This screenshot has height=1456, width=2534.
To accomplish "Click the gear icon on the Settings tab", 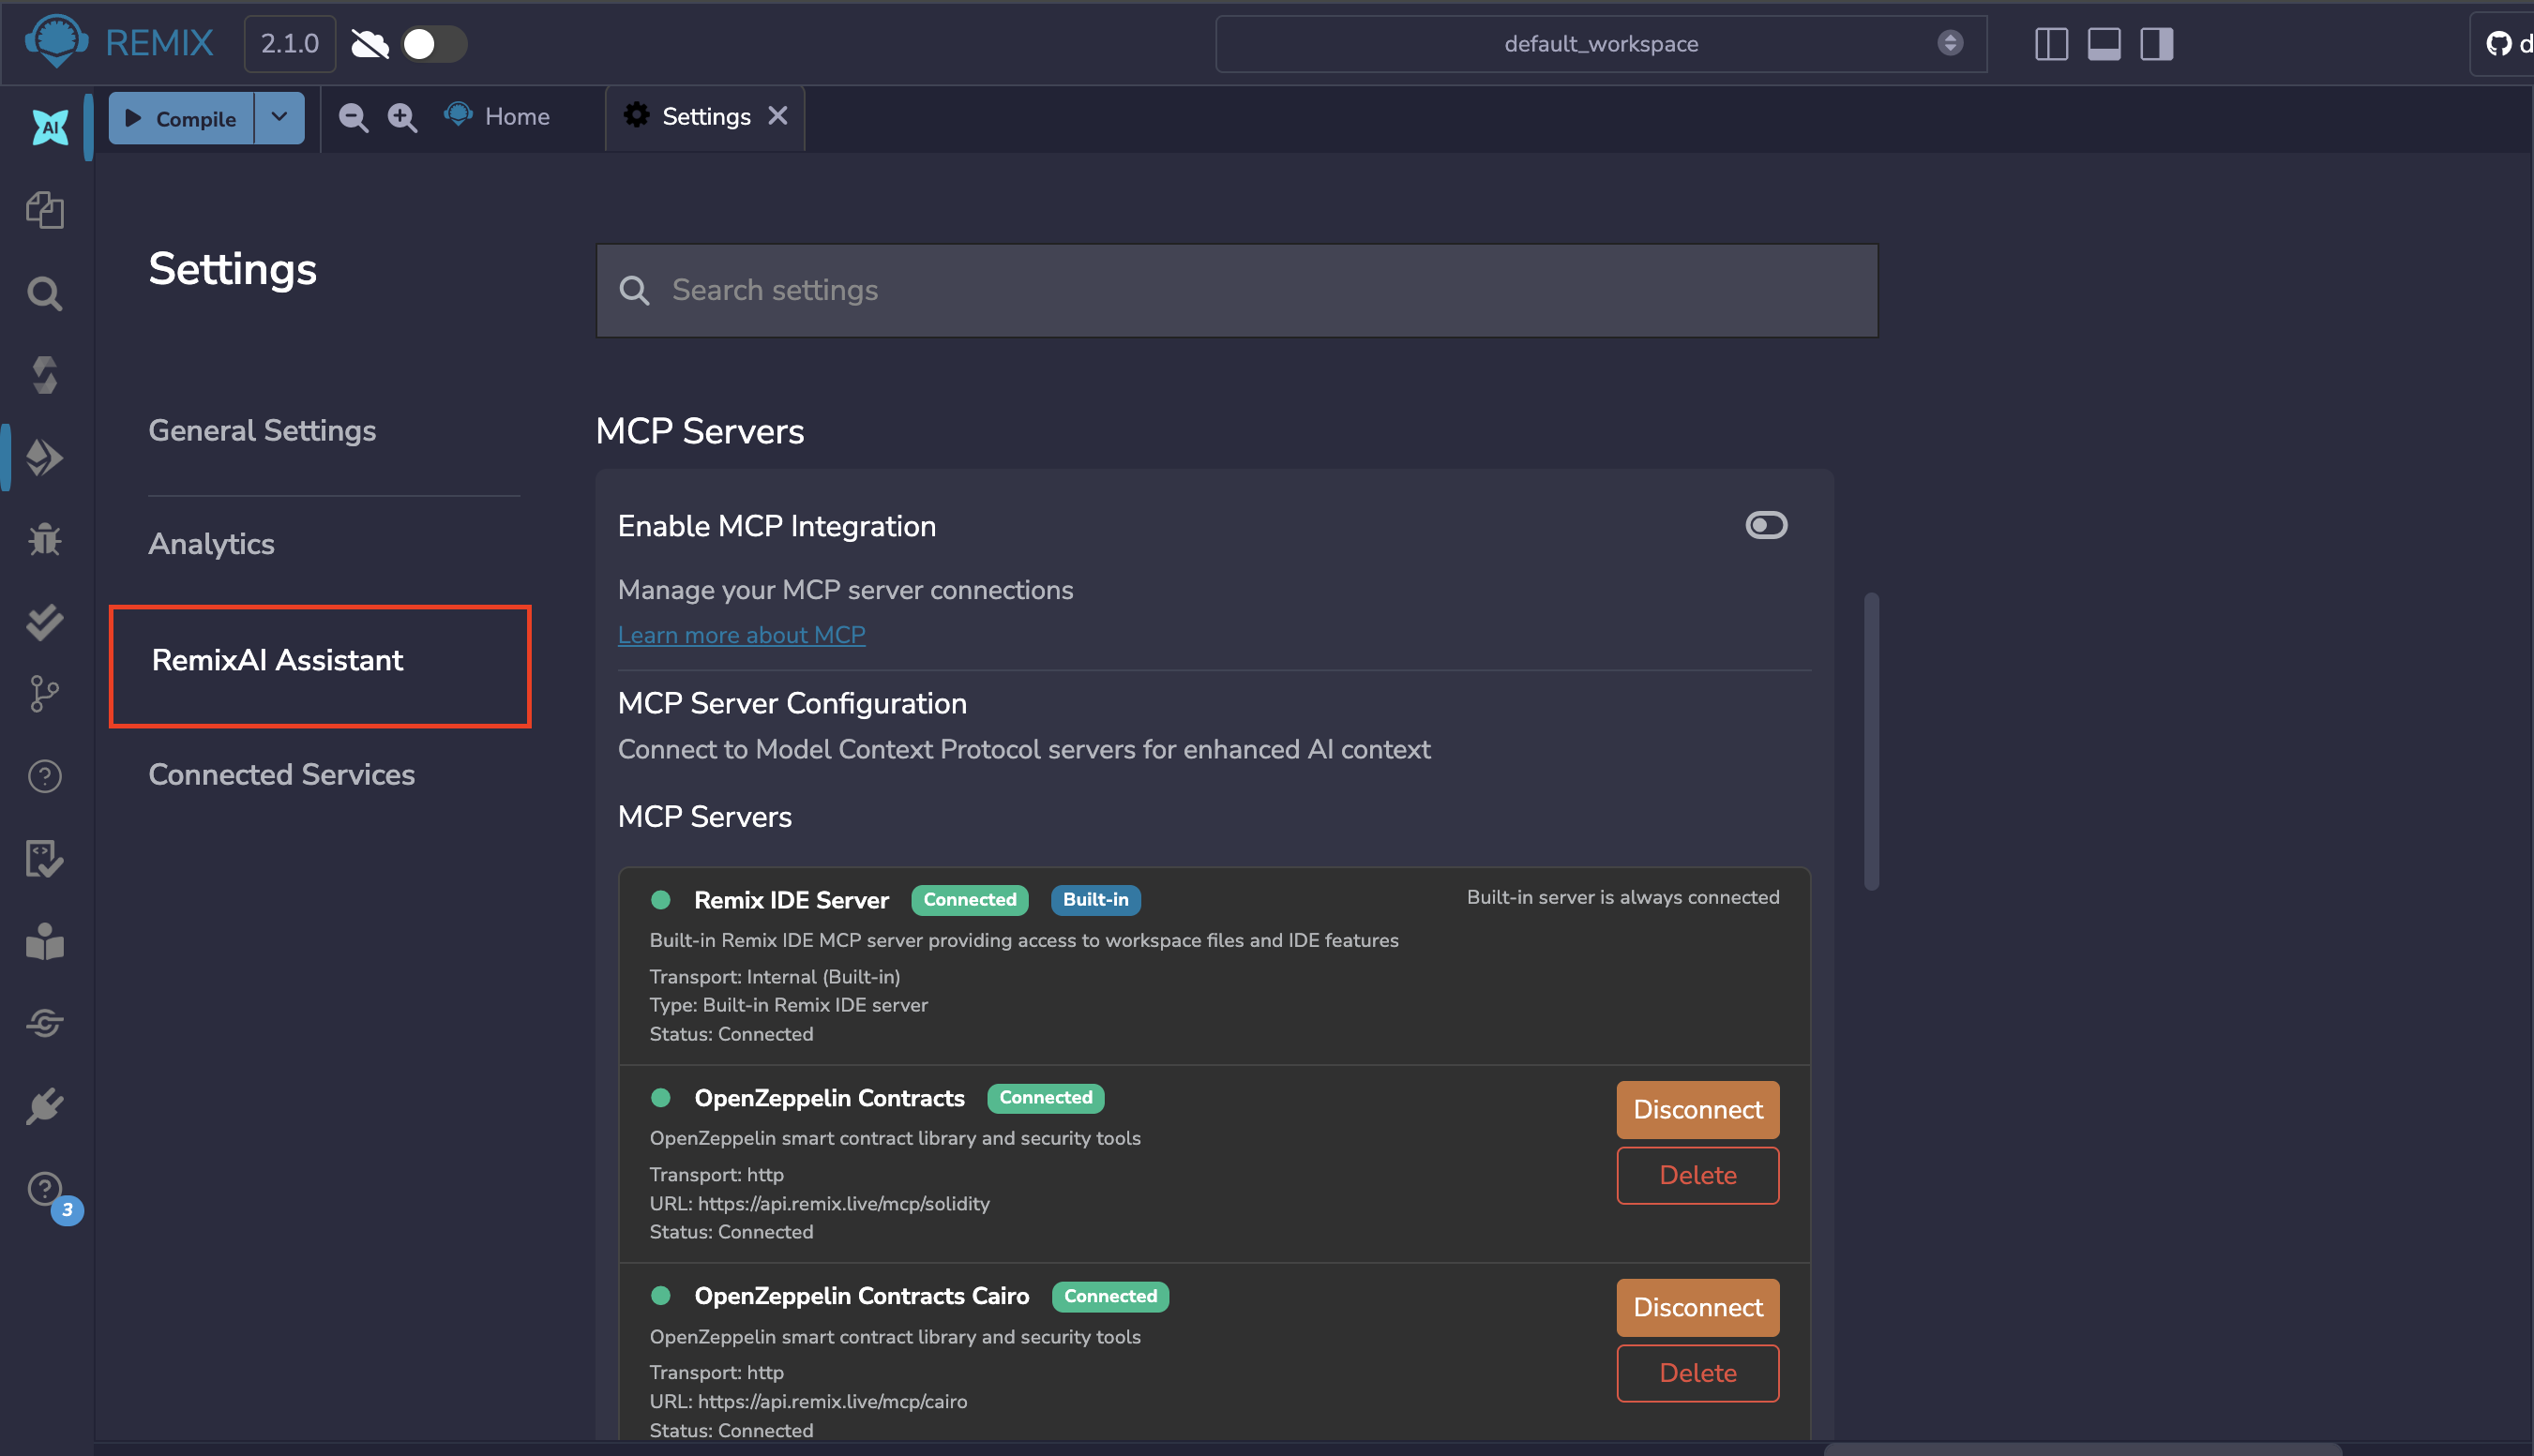I will coord(636,116).
